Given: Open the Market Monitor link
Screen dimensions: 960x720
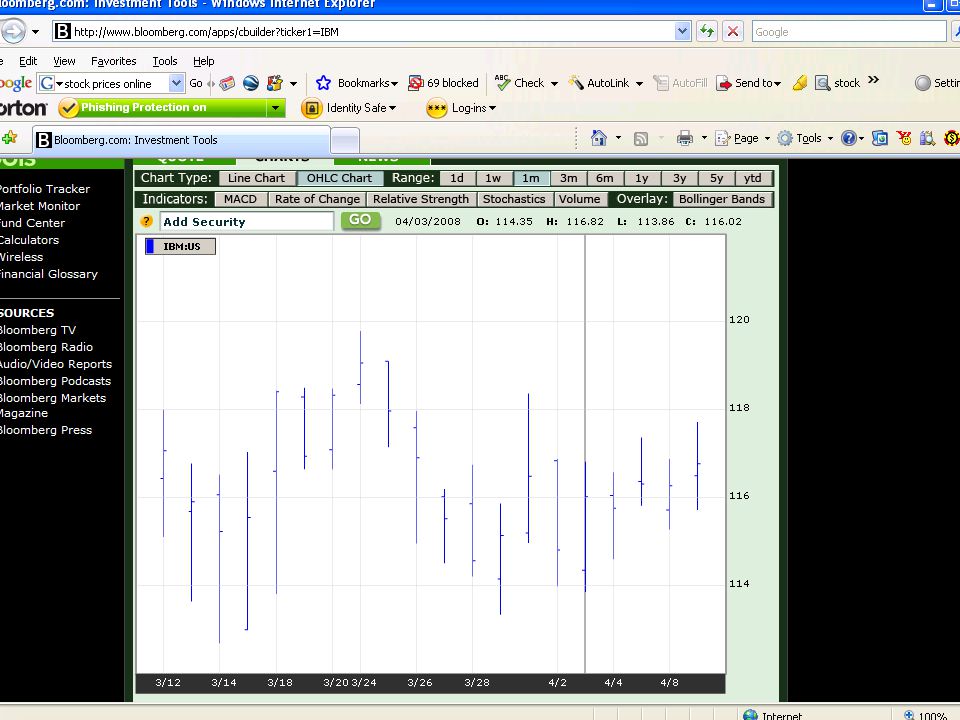Looking at the screenshot, I should tap(40, 206).
